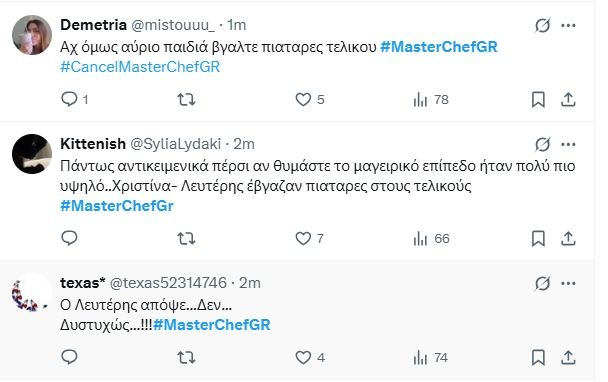This screenshot has width=608, height=382.
Task: Bookmark the texas* tweet
Action: pyautogui.click(x=538, y=357)
